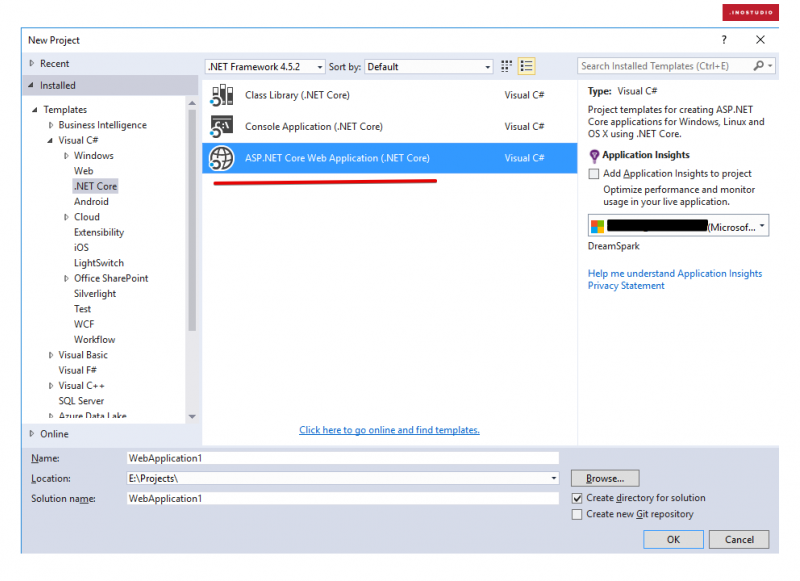Select Workflow in the templates tree
800x581 pixels.
(94, 340)
